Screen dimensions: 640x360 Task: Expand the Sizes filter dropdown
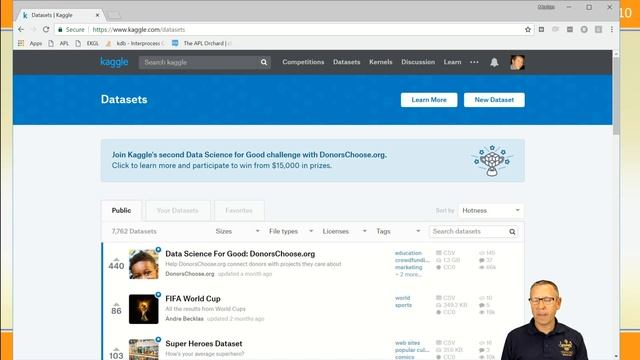237,231
